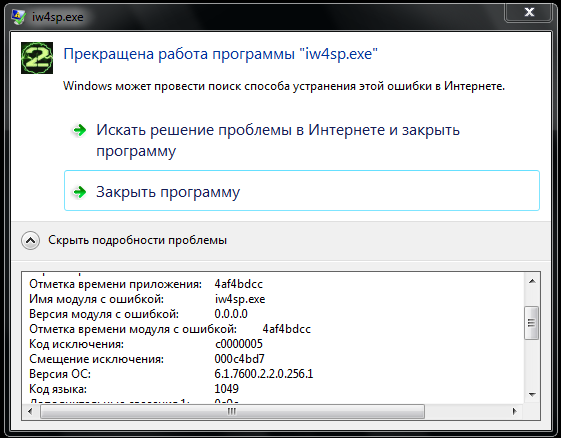This screenshot has height=438, width=561.
Task: Collapse details using the round chevron button
Action: tap(30, 240)
